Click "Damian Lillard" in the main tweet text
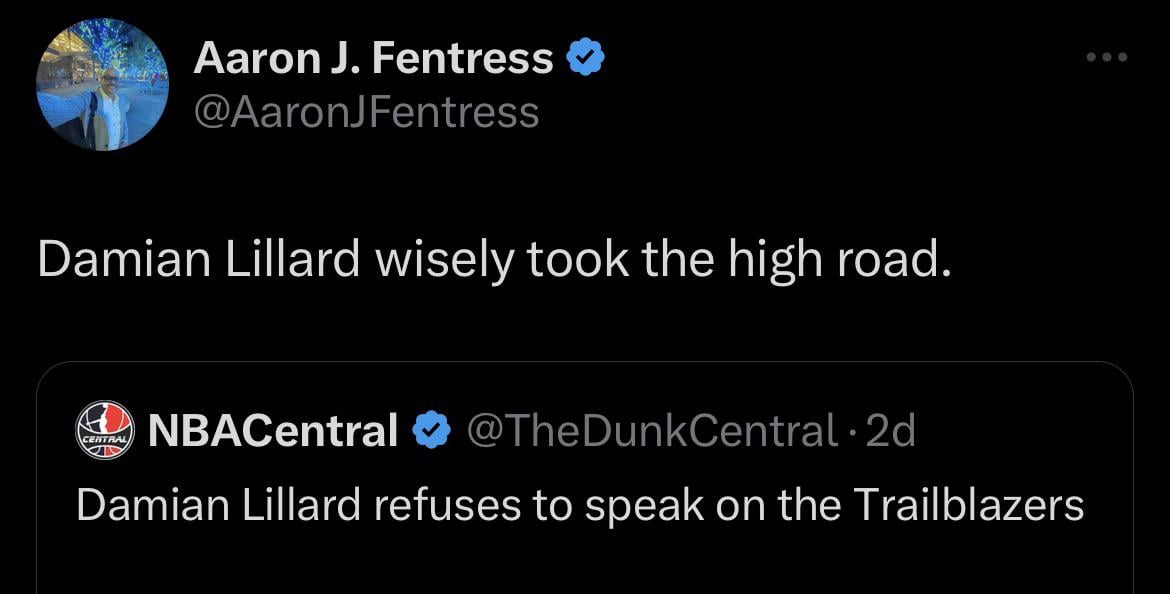 coord(198,260)
